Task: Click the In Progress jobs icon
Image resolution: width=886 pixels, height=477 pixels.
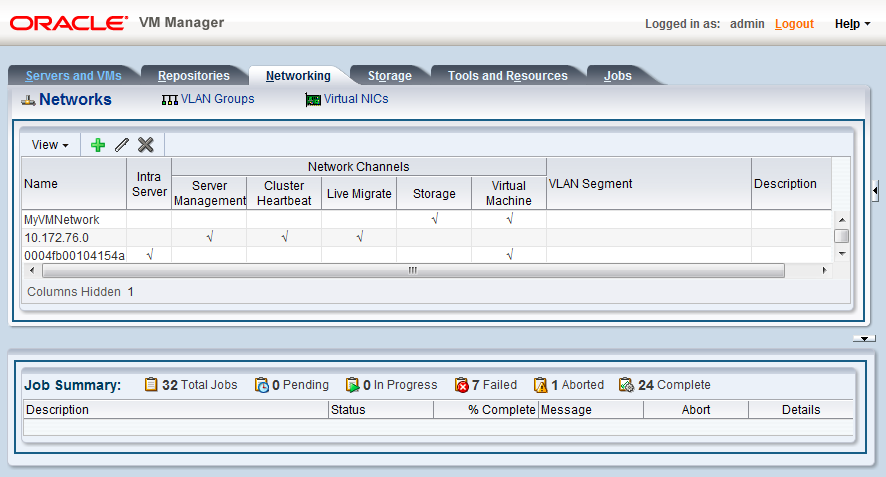Action: 353,385
